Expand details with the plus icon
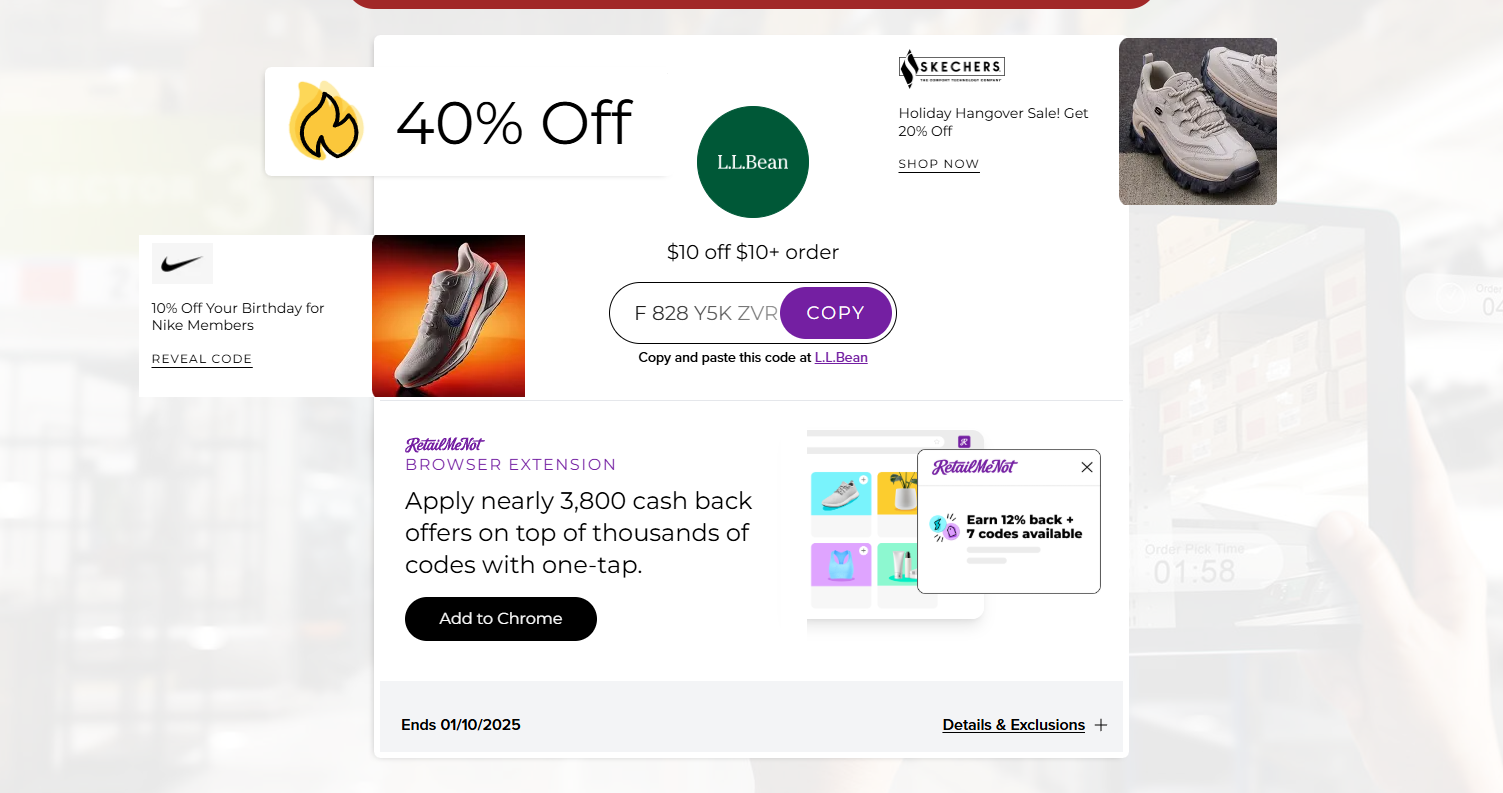 pyautogui.click(x=1101, y=725)
